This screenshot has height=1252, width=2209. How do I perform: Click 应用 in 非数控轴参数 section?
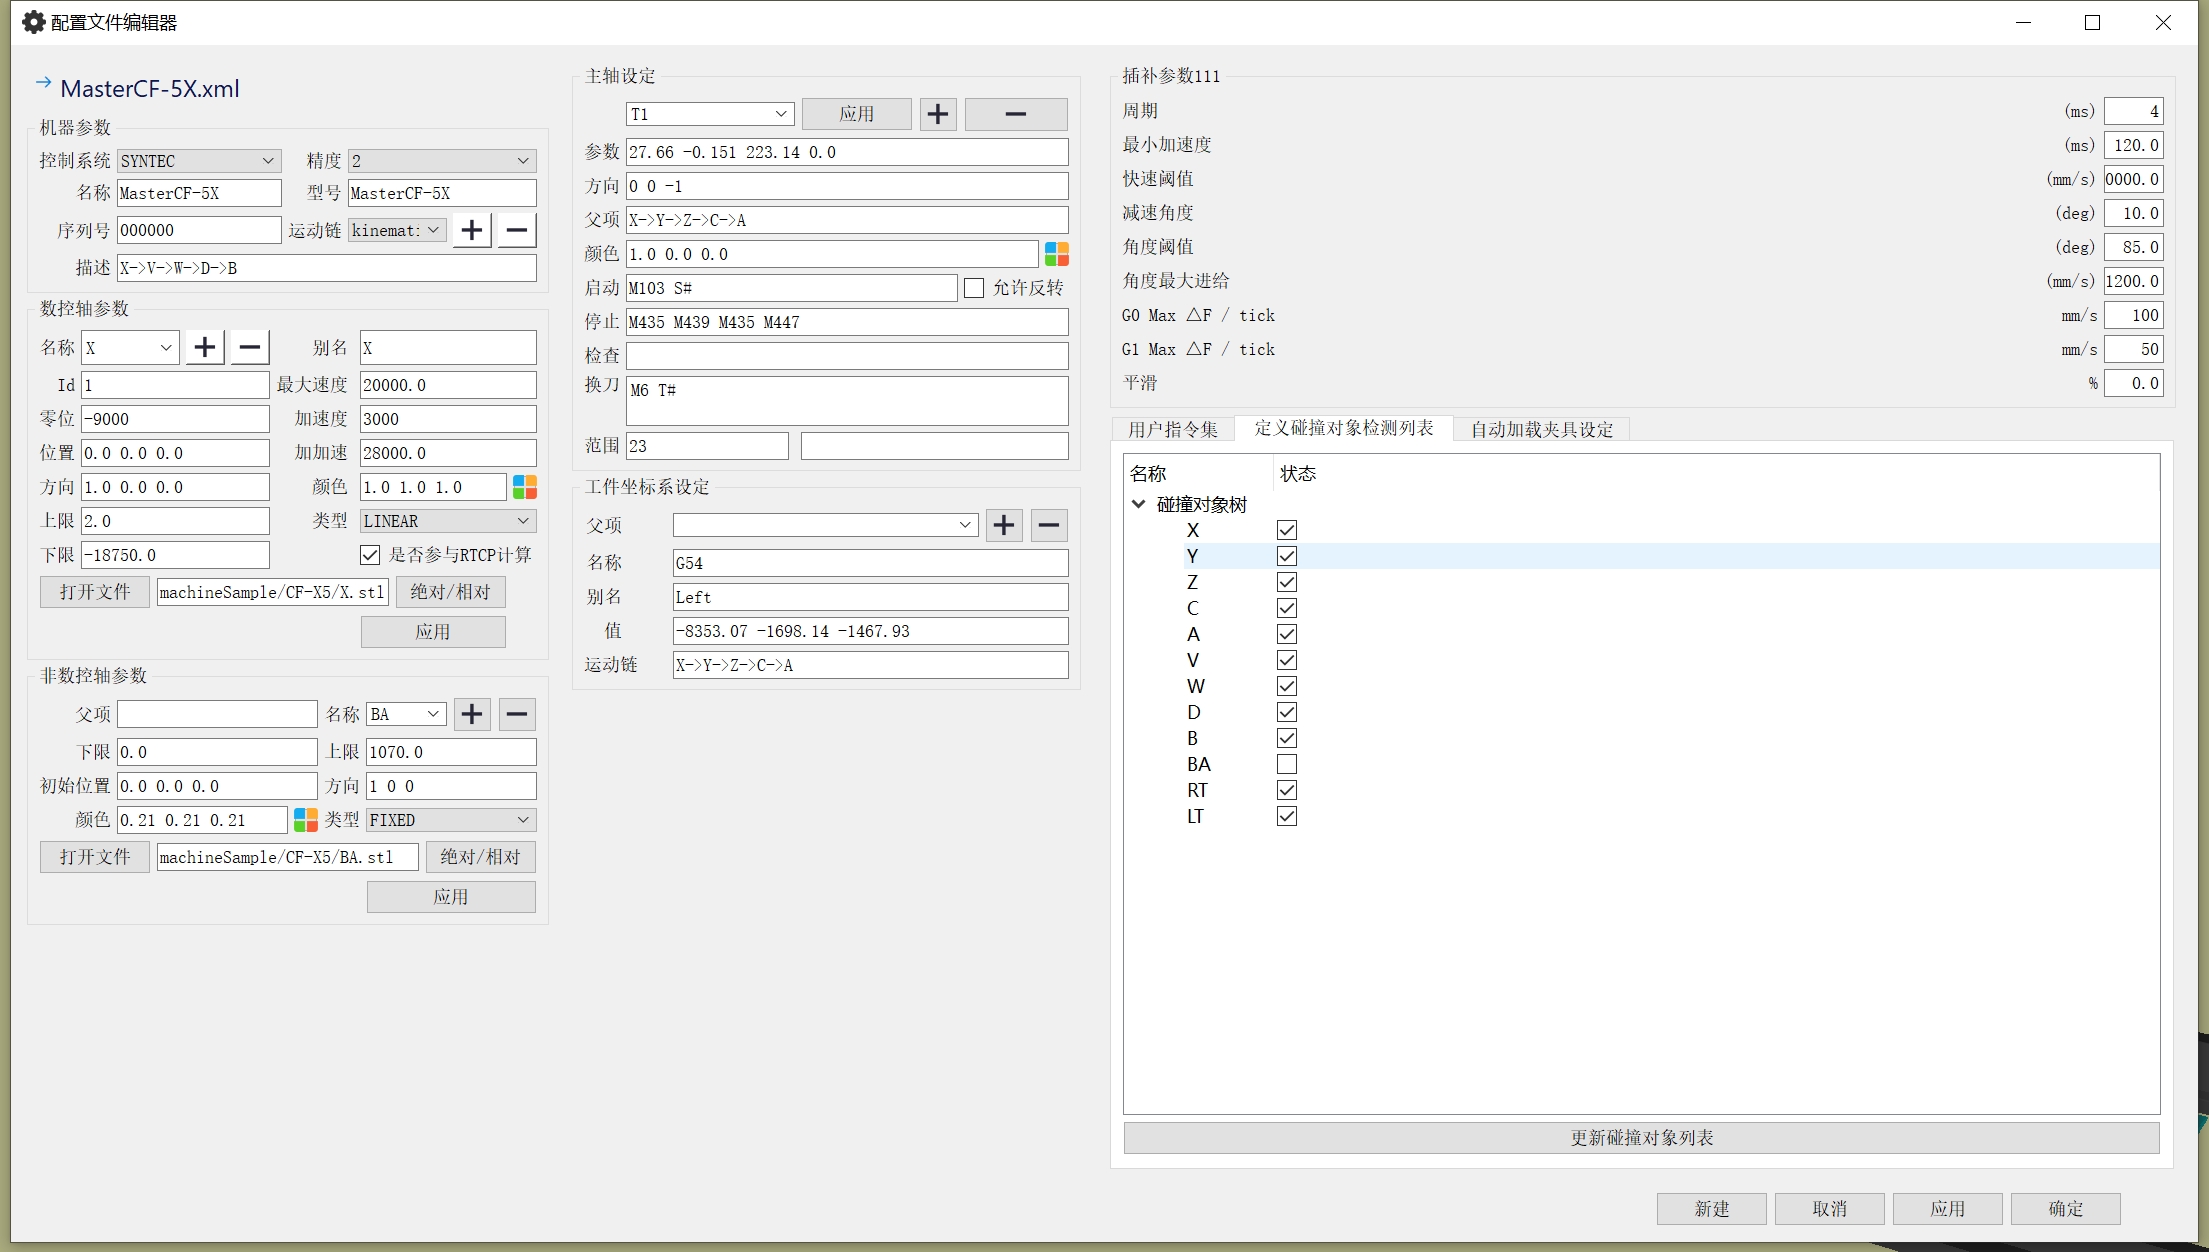tap(451, 897)
